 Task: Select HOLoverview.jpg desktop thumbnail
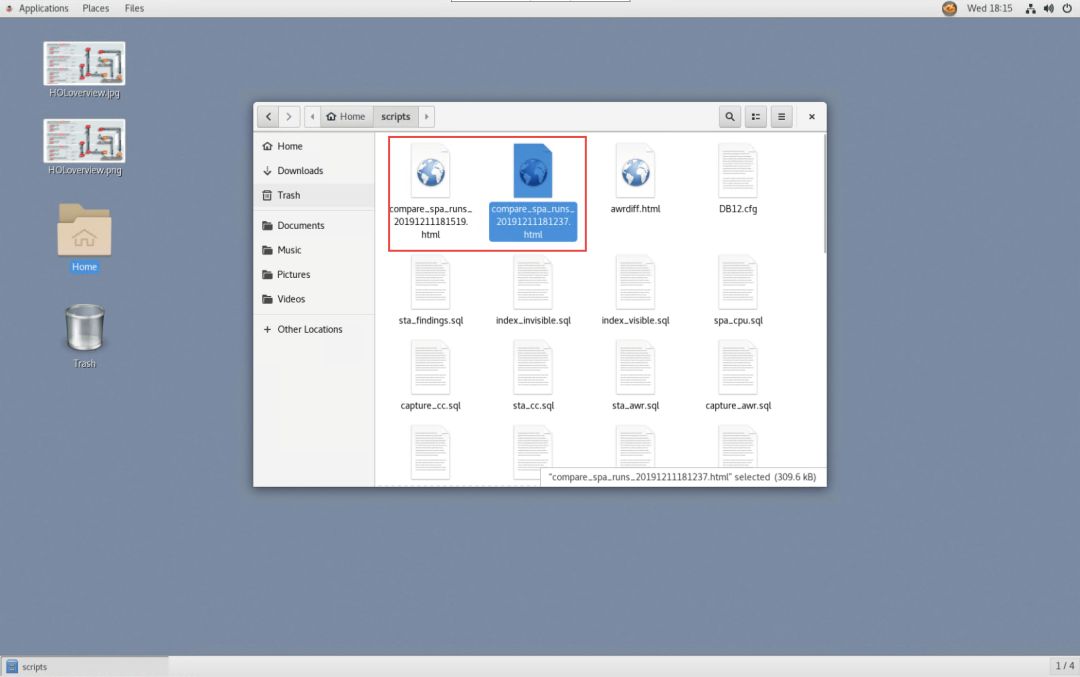(84, 63)
